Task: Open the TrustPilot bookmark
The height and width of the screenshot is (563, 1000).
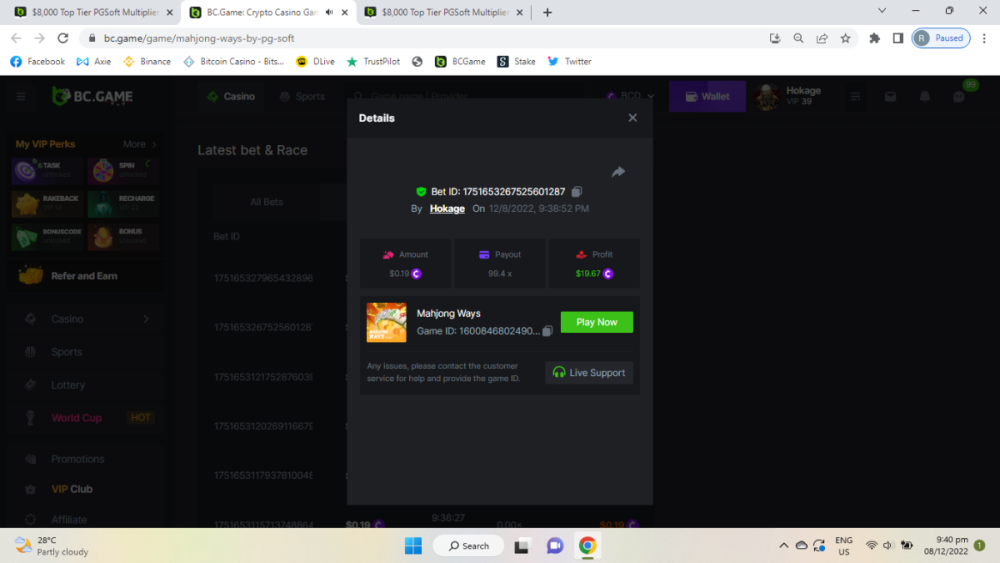Action: pos(373,61)
